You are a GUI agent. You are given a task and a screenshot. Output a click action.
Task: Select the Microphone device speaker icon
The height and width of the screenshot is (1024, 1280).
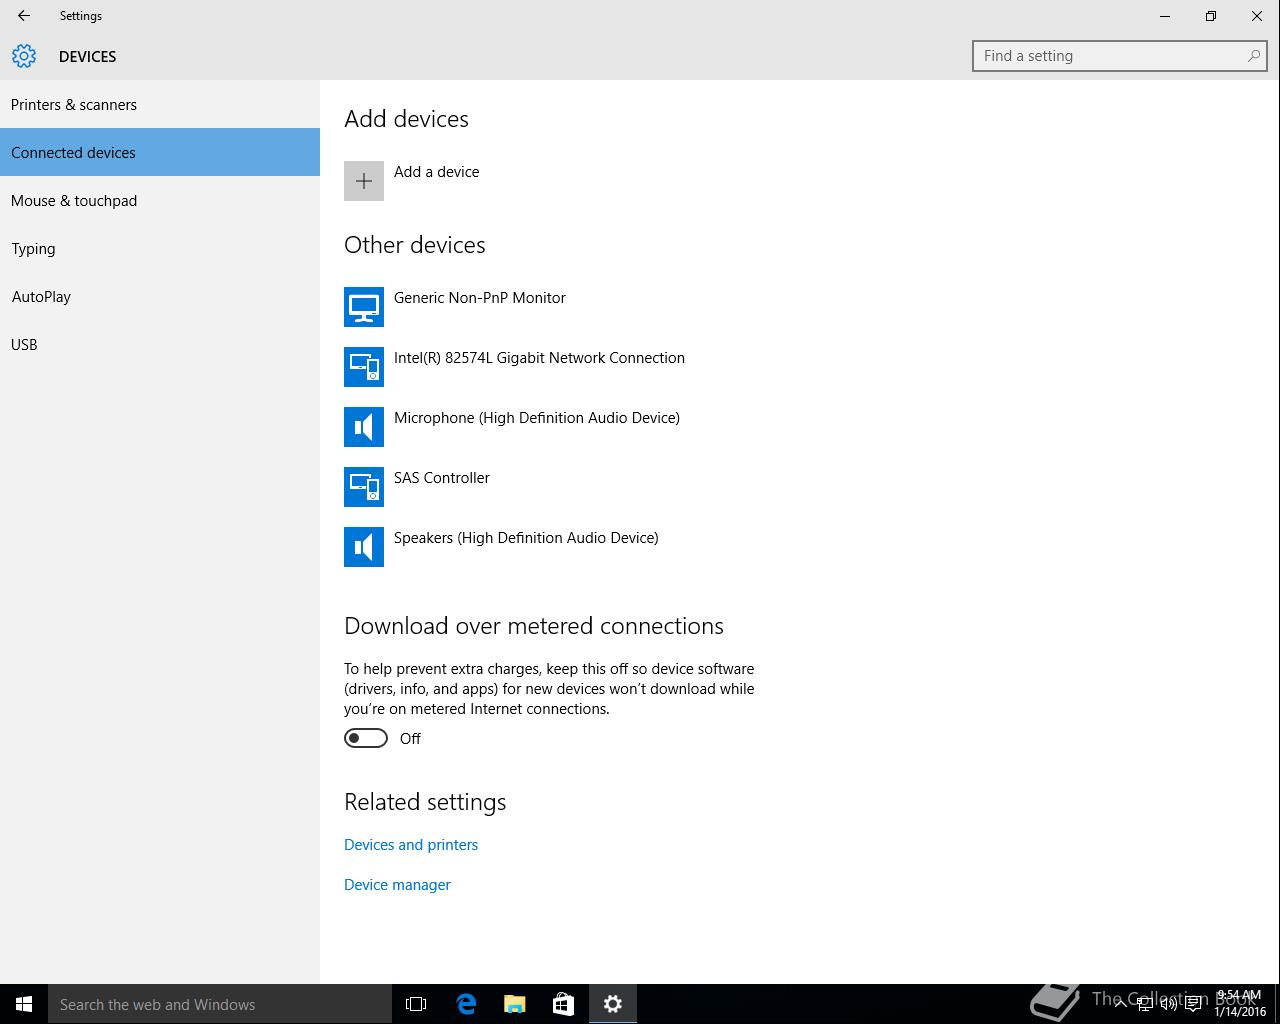point(364,427)
